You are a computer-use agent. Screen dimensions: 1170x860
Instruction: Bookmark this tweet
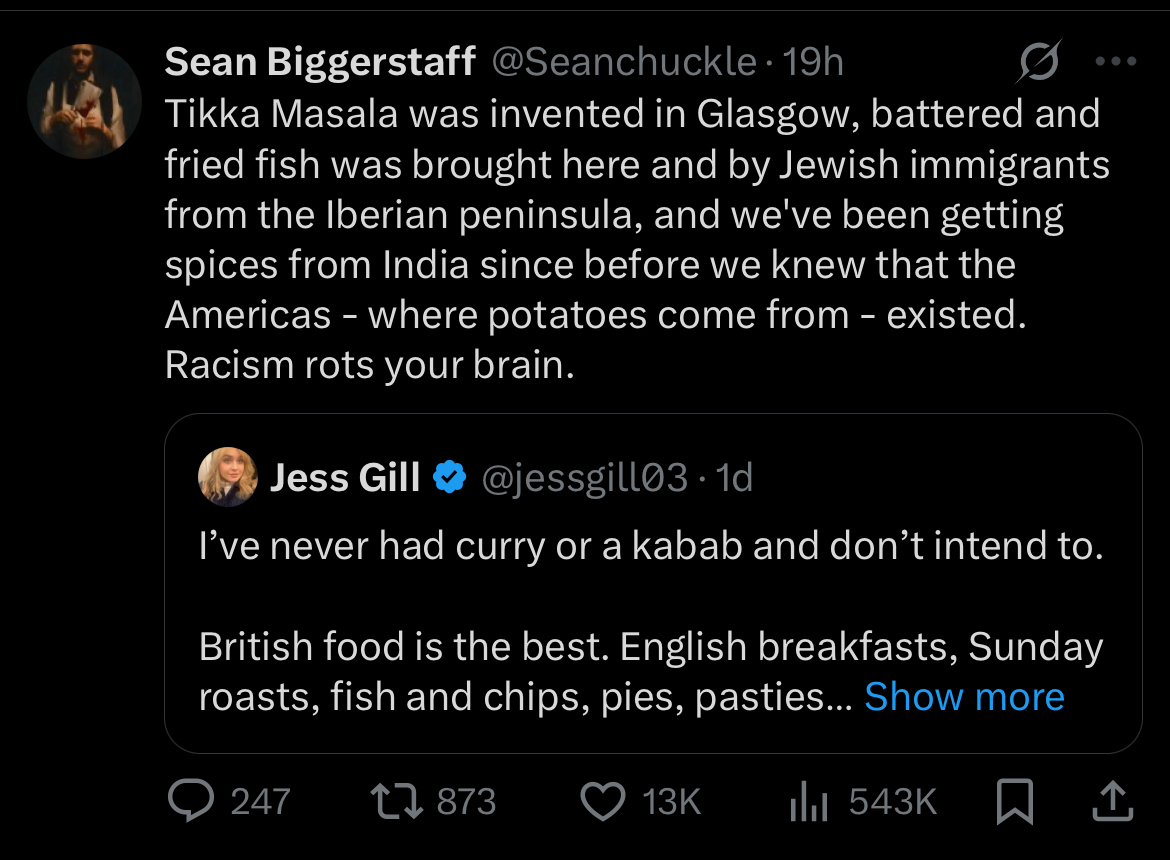(1016, 801)
